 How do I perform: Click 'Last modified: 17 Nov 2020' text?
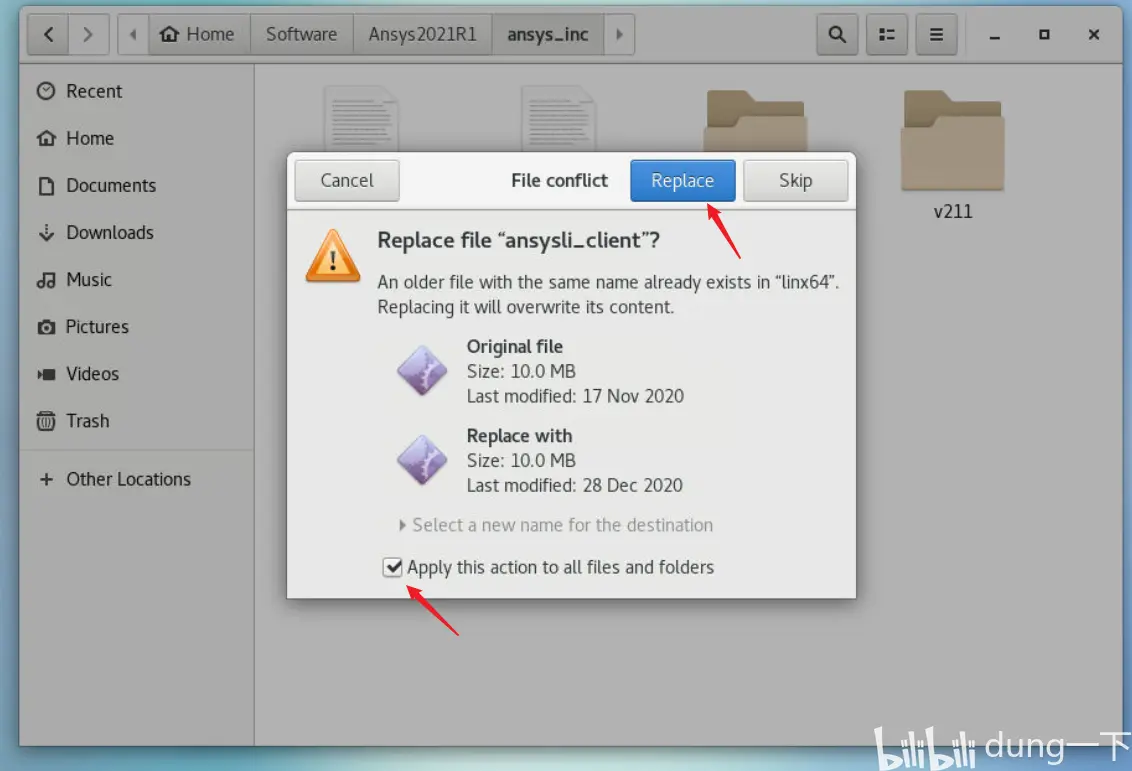pos(575,396)
